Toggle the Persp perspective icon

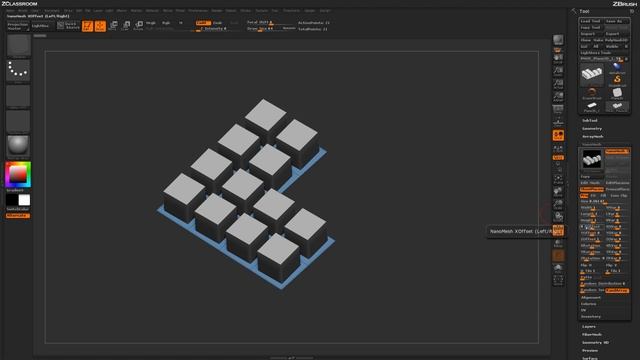point(558,109)
